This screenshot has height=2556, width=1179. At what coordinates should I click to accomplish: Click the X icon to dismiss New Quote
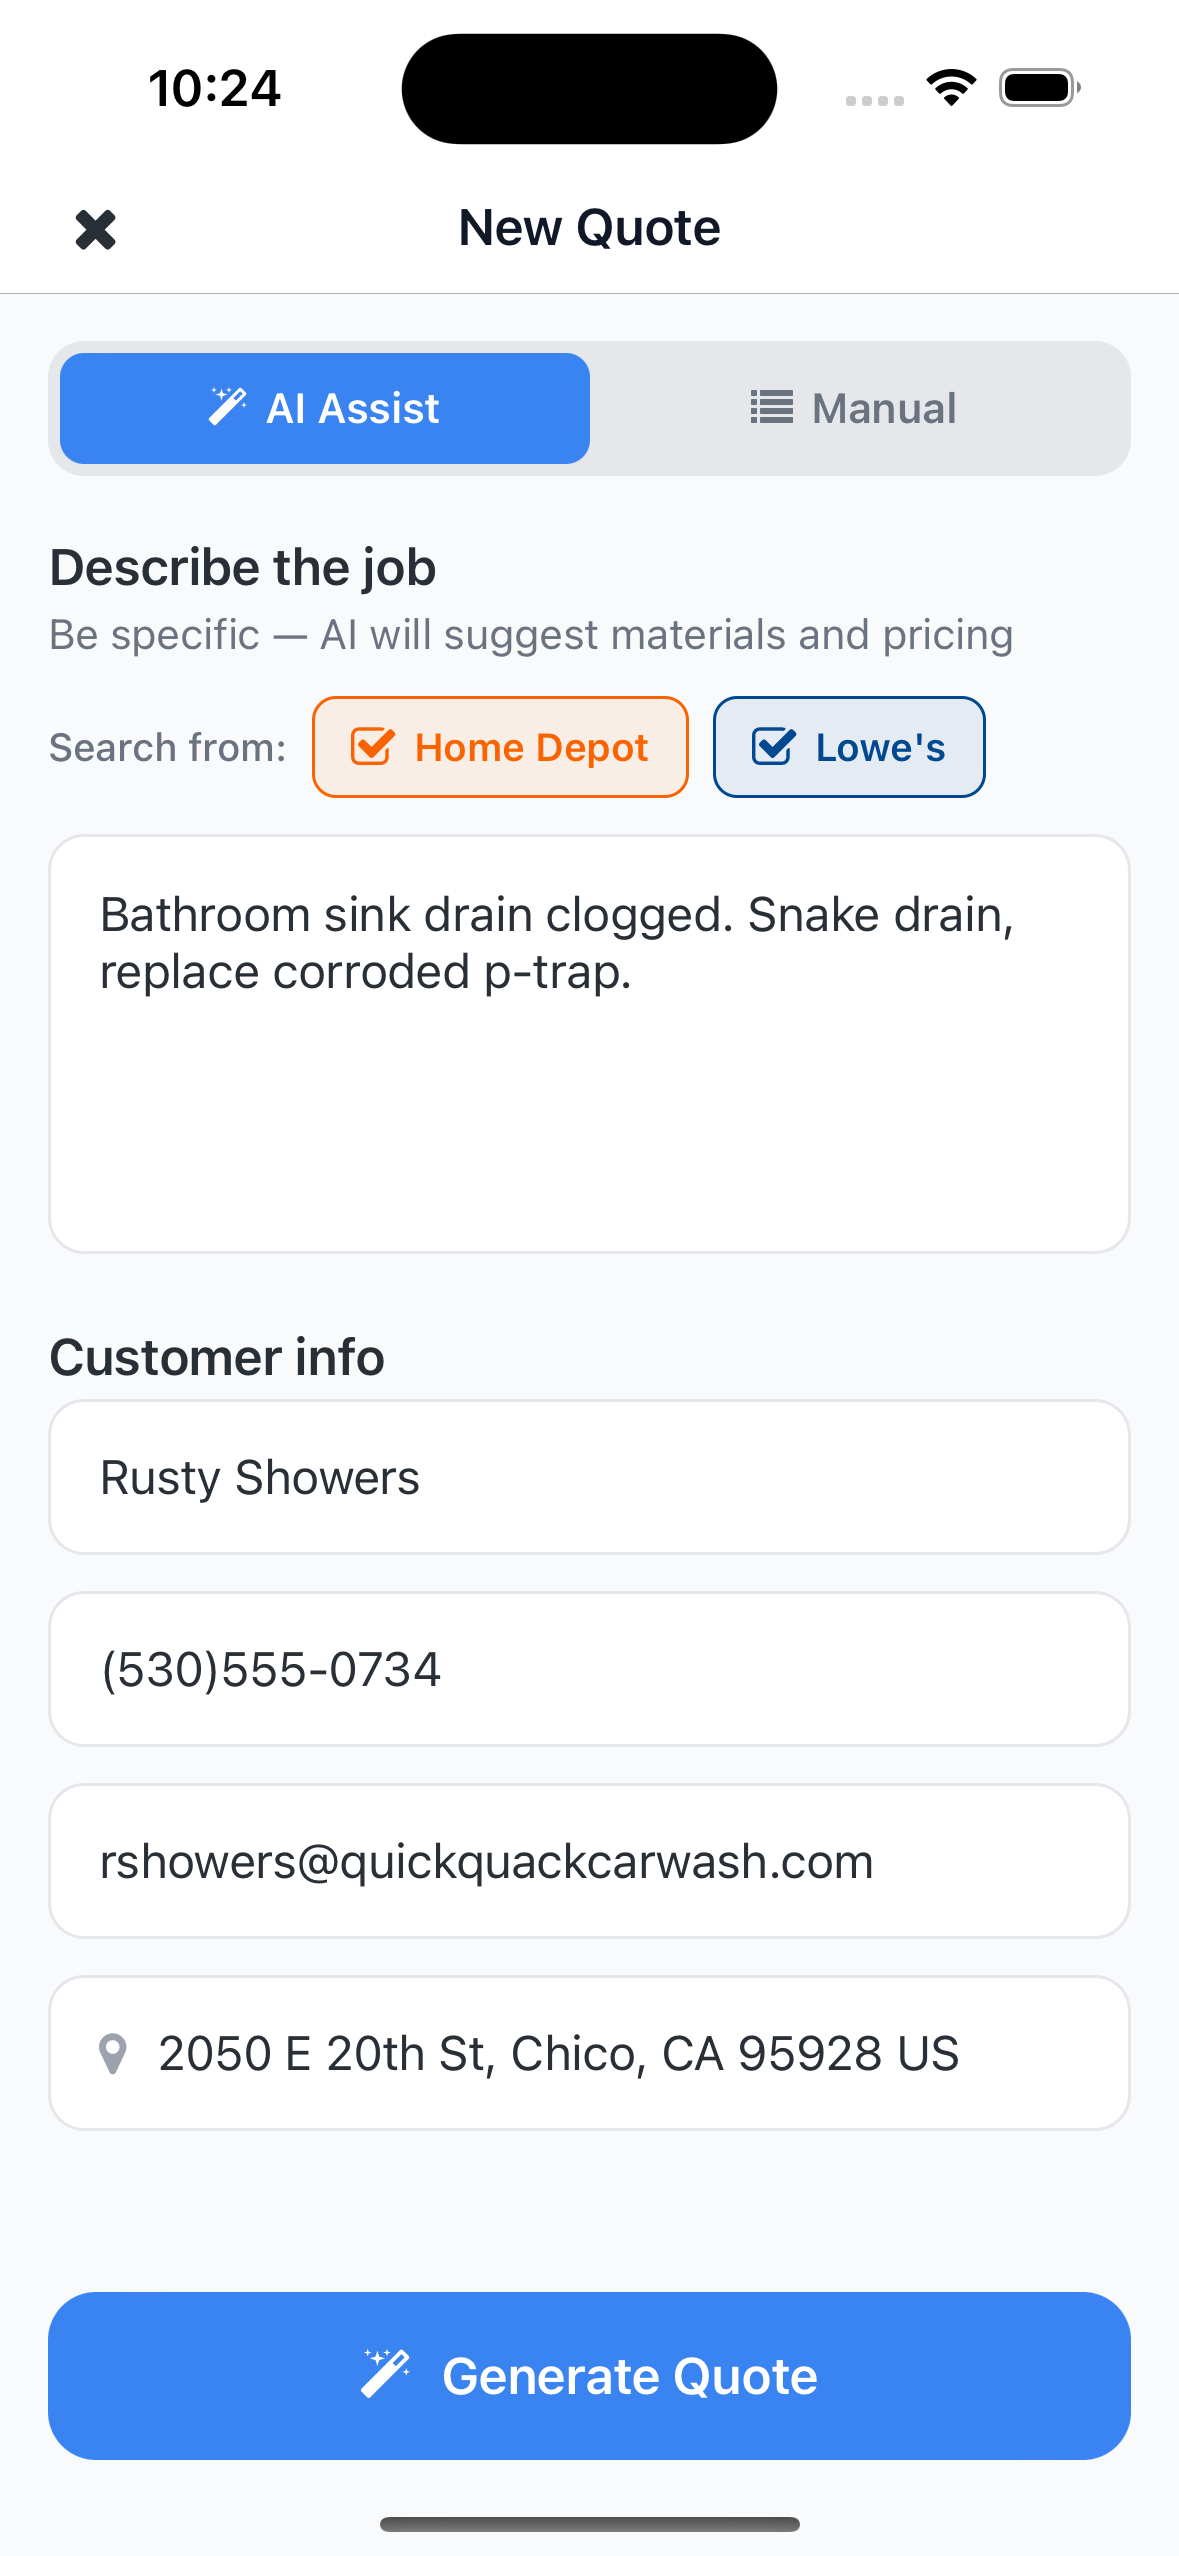tap(96, 229)
